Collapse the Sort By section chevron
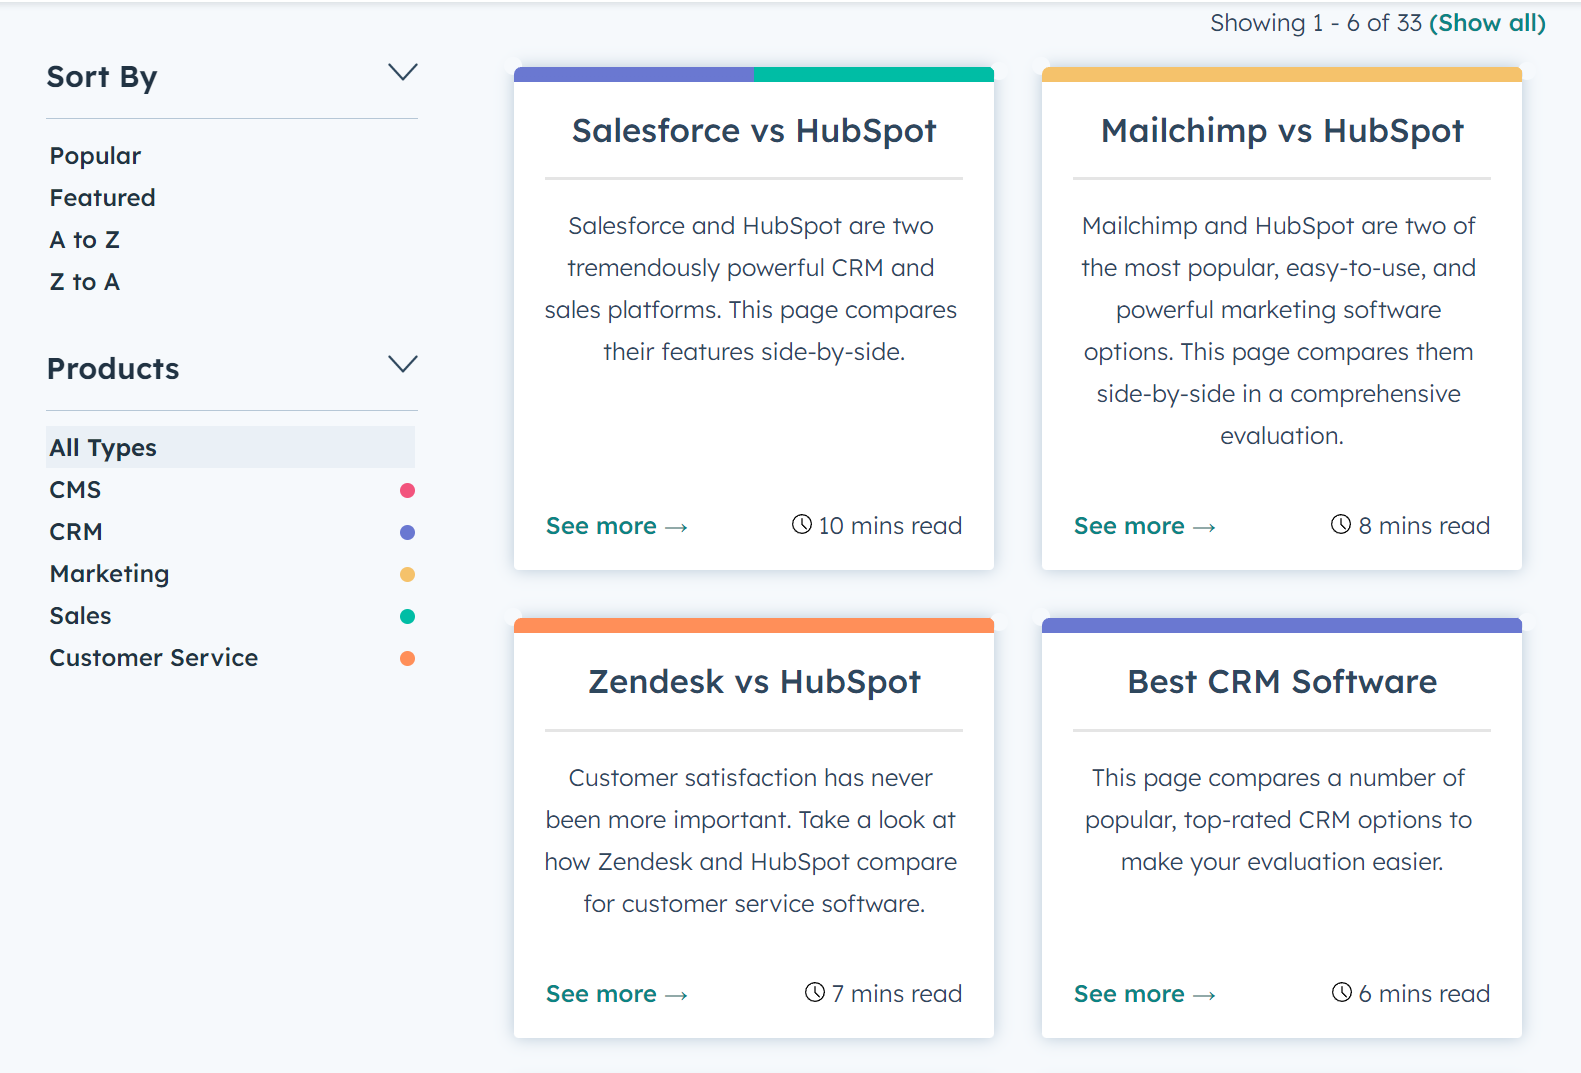 [402, 72]
